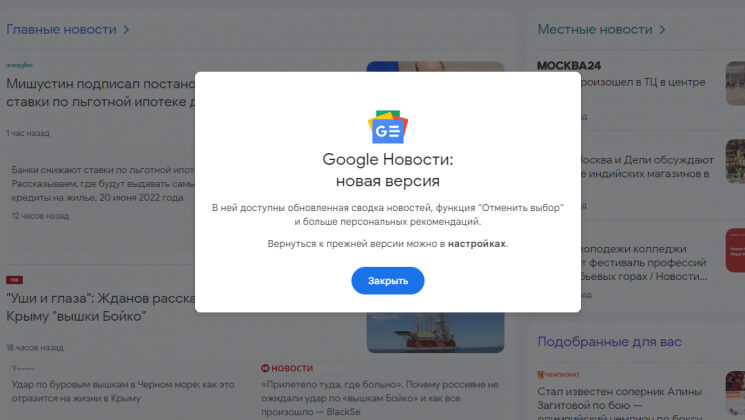Open the настройках link in the dialog
The image size is (745, 420).
click(477, 244)
